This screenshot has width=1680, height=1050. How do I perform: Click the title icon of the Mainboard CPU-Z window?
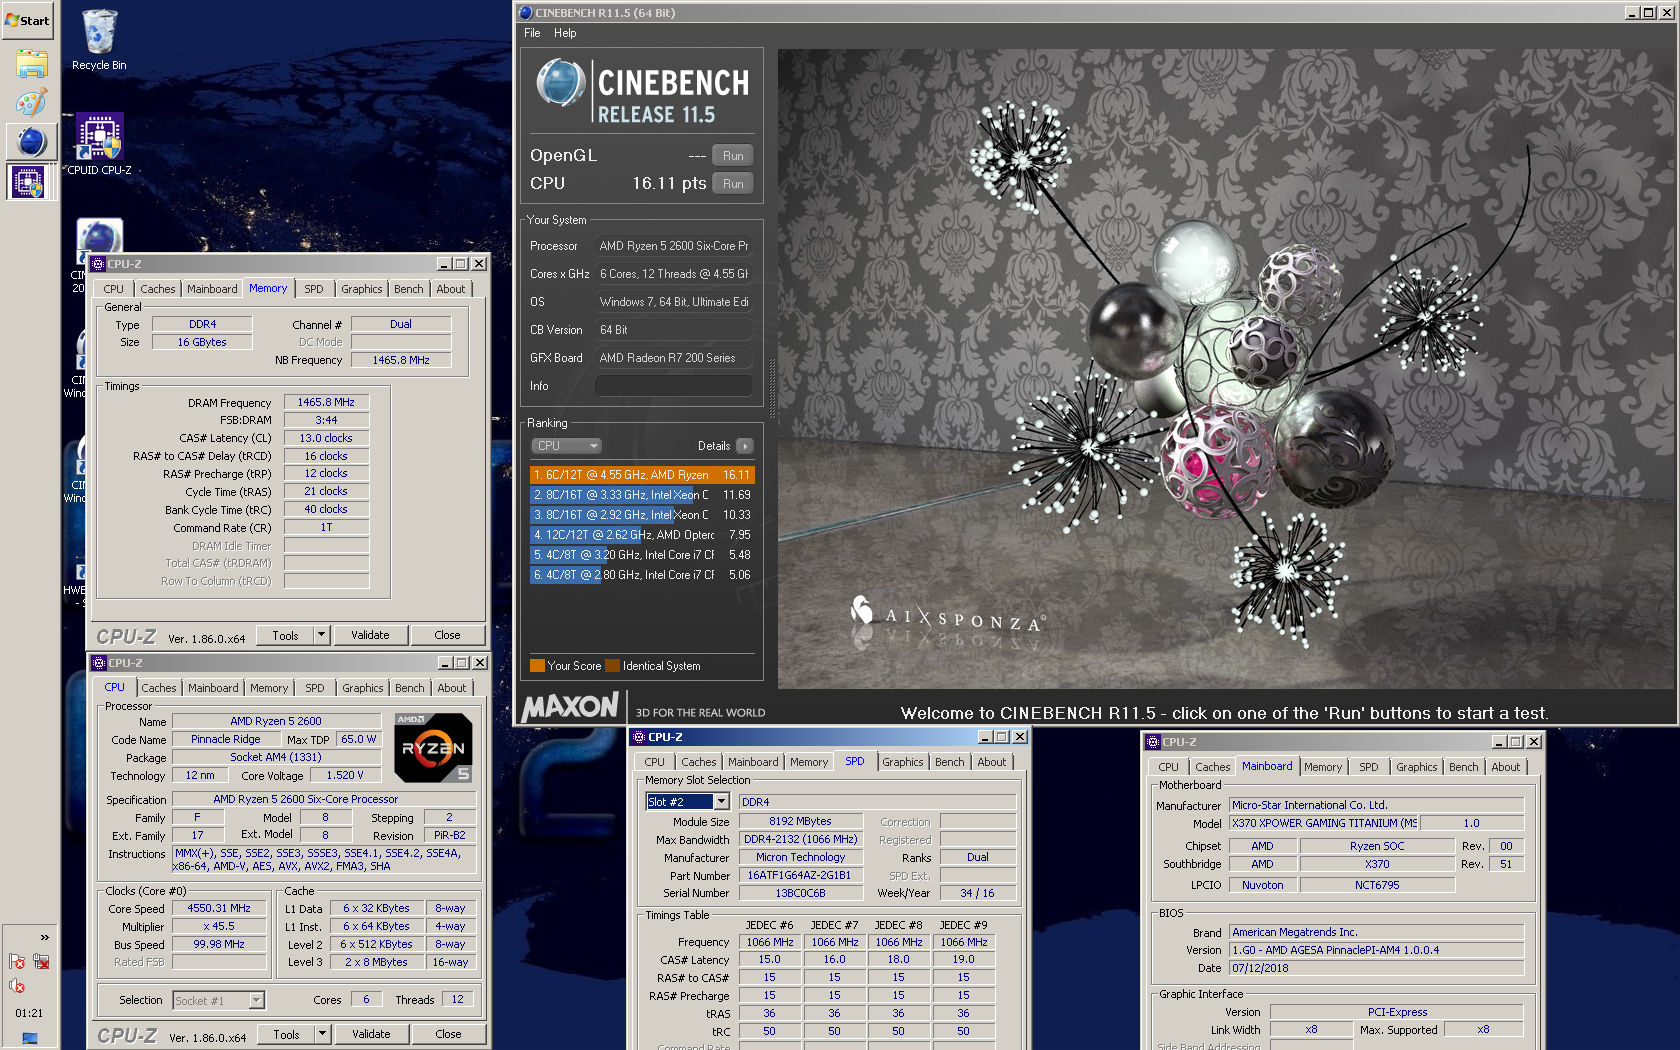coord(1152,742)
